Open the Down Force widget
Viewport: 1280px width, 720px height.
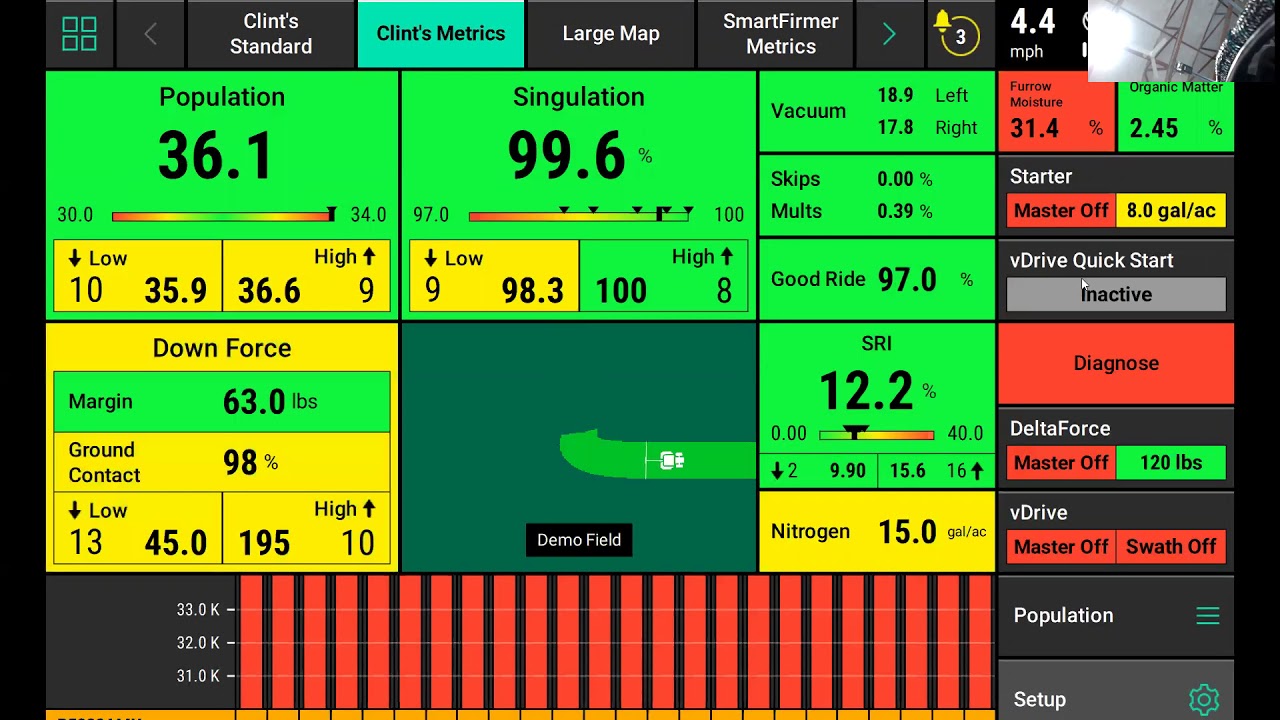click(x=222, y=447)
